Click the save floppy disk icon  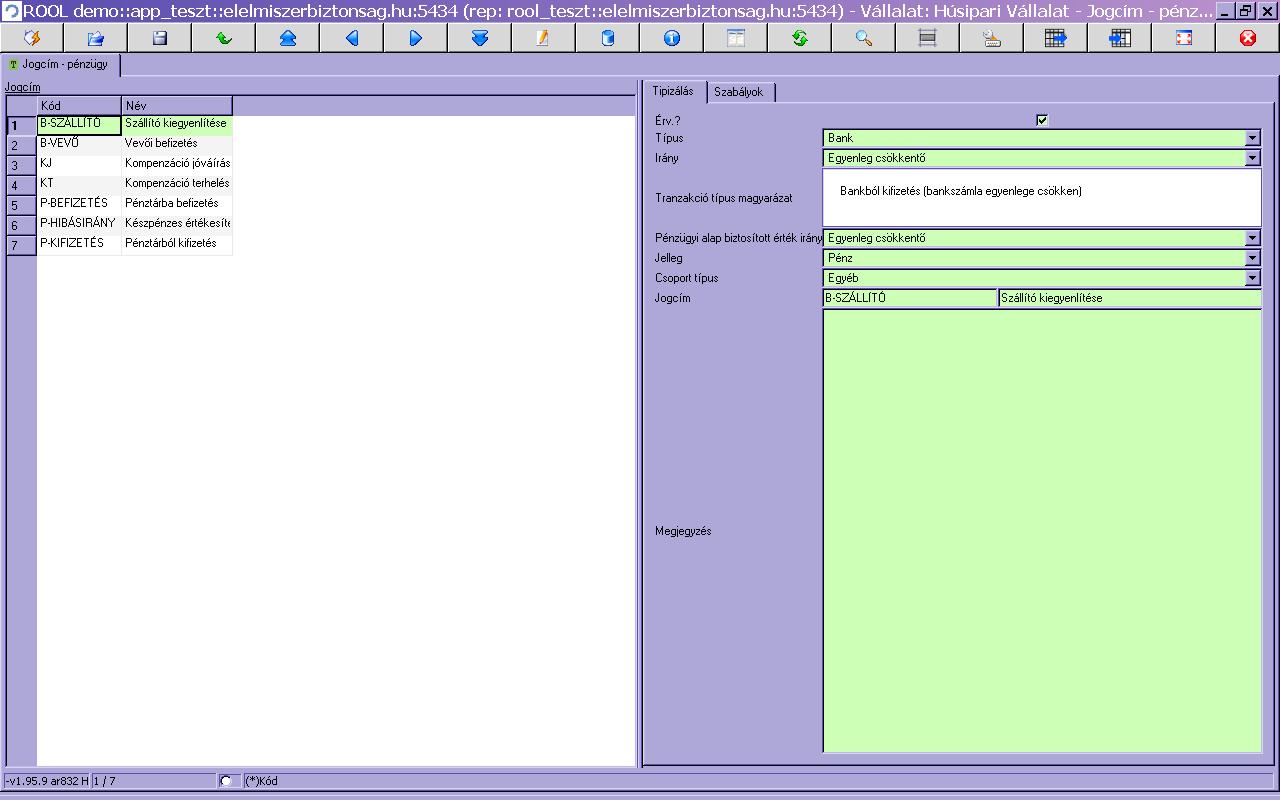tap(159, 38)
